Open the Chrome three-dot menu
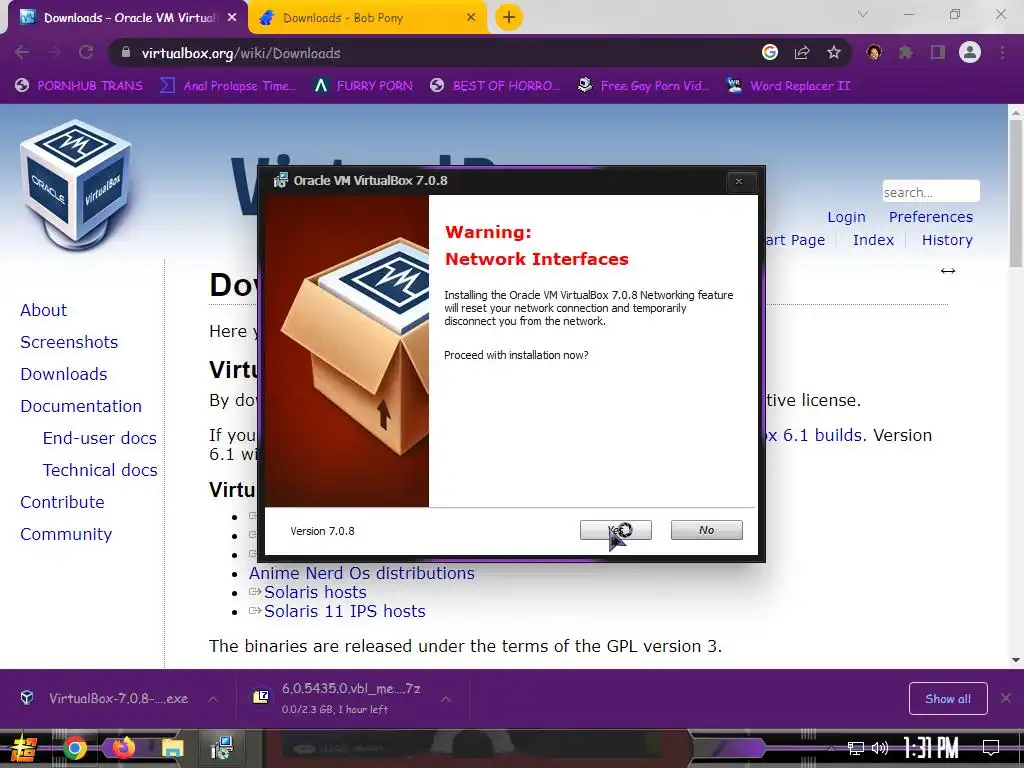The image size is (1024, 768). (1002, 52)
